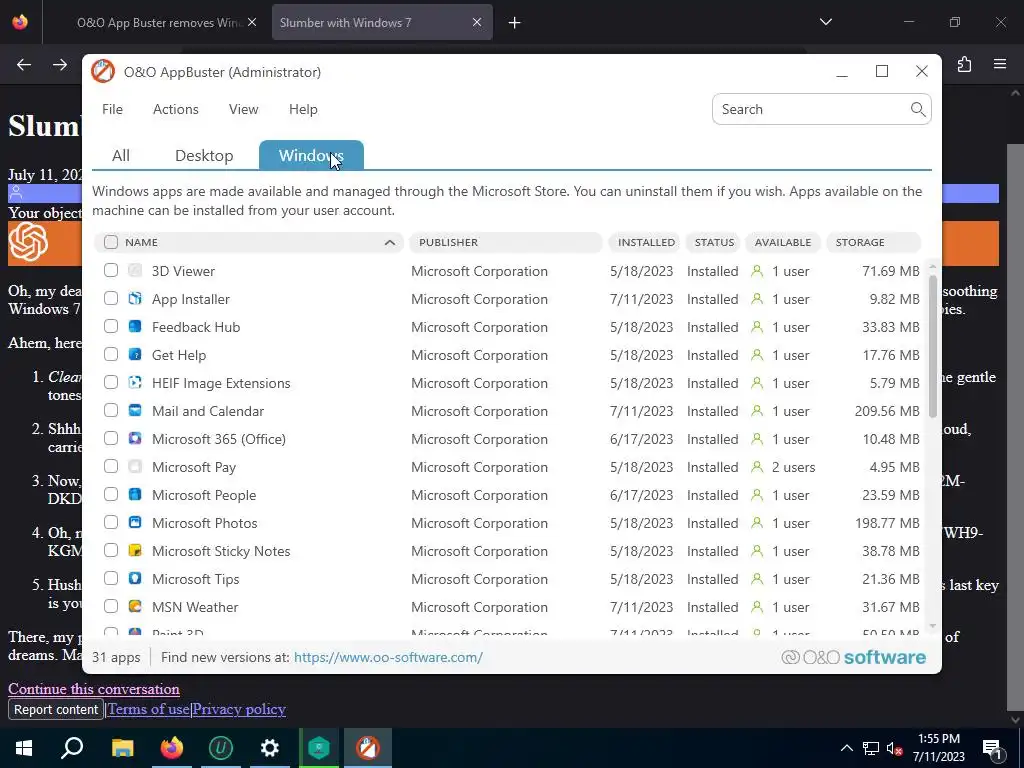1024x768 pixels.
Task: Click the Get Help app icon
Action: pyautogui.click(x=135, y=355)
